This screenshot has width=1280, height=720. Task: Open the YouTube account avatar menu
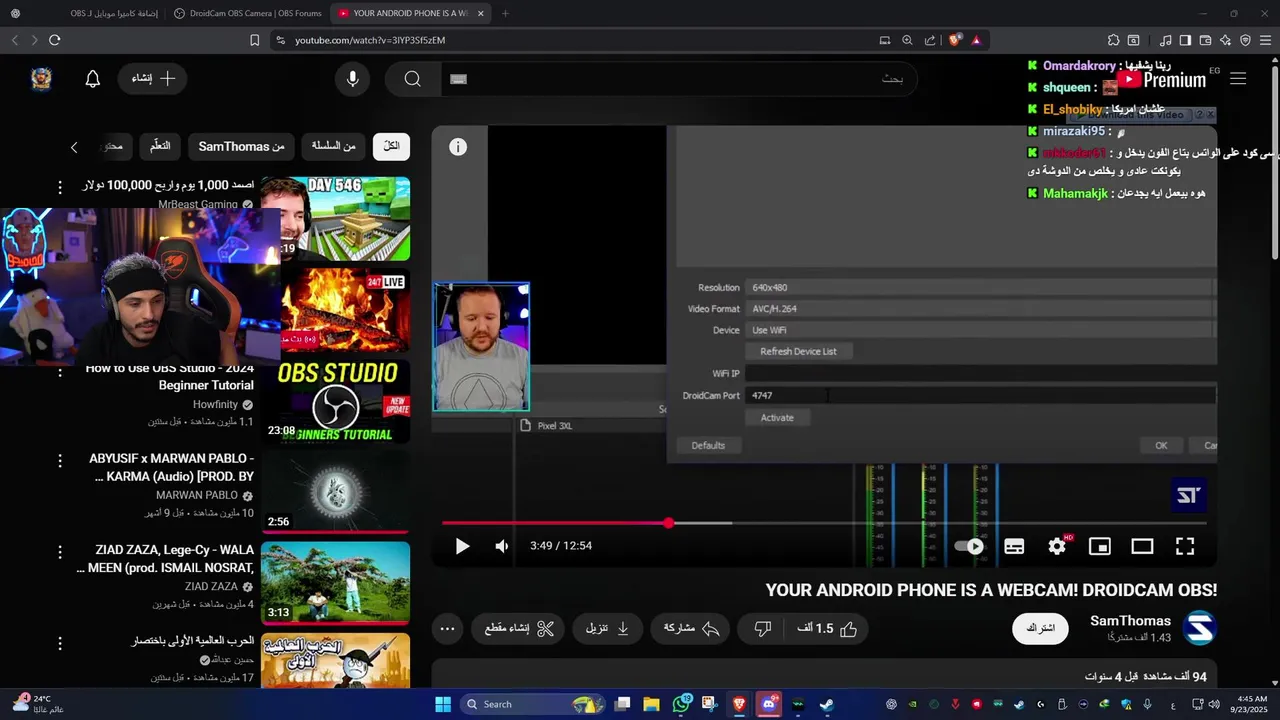41,79
